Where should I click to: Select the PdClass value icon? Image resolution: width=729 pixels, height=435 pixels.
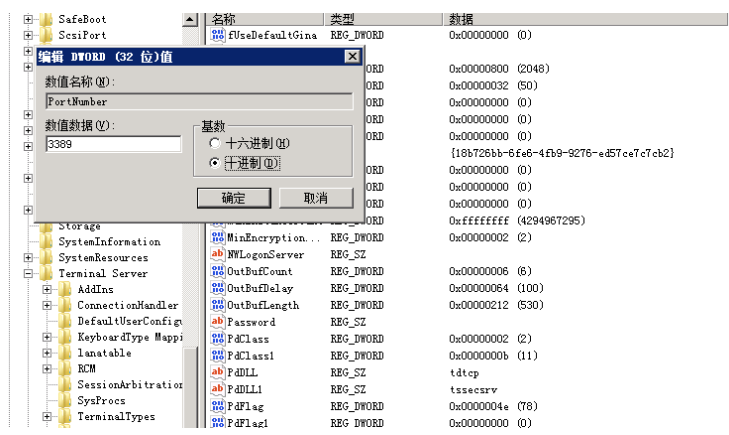coord(217,339)
